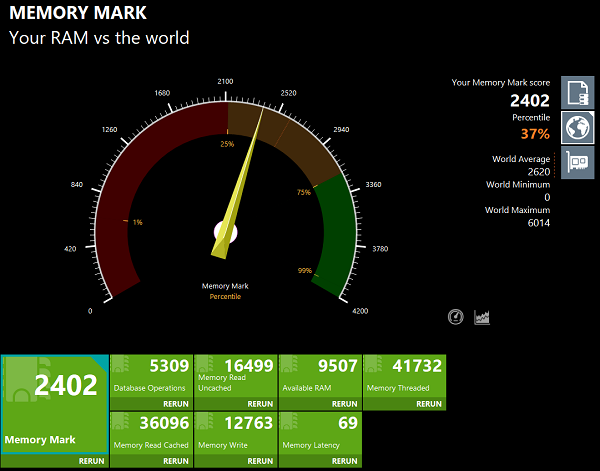Click the 75% marker on the gauge

point(303,192)
